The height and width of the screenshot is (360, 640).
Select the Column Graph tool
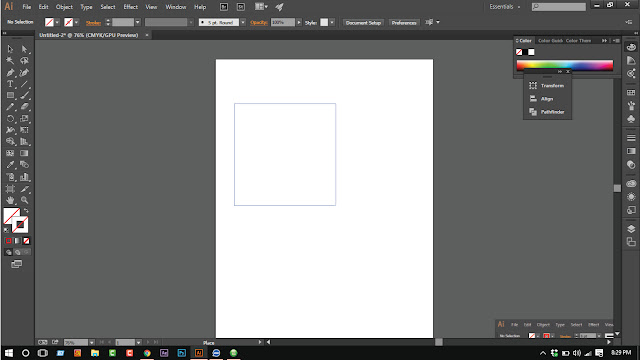point(24,177)
